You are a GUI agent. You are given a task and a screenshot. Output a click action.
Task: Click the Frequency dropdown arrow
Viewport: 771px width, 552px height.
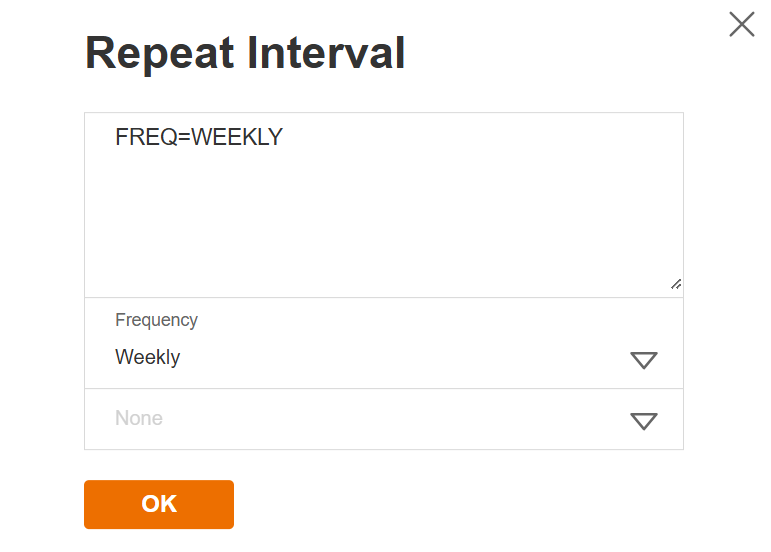[644, 360]
